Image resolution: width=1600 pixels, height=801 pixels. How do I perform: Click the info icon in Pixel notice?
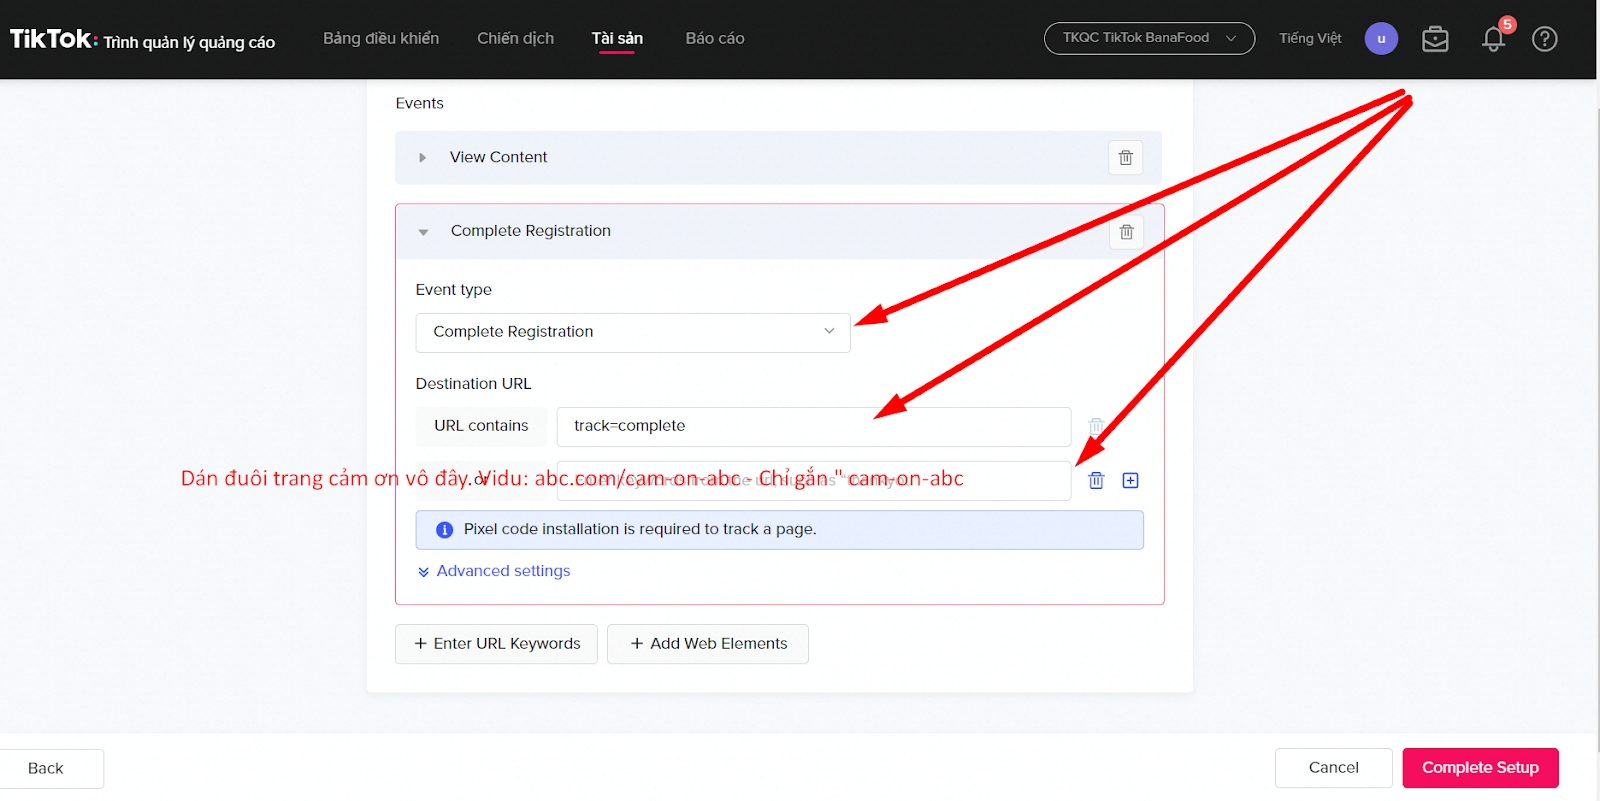445,530
